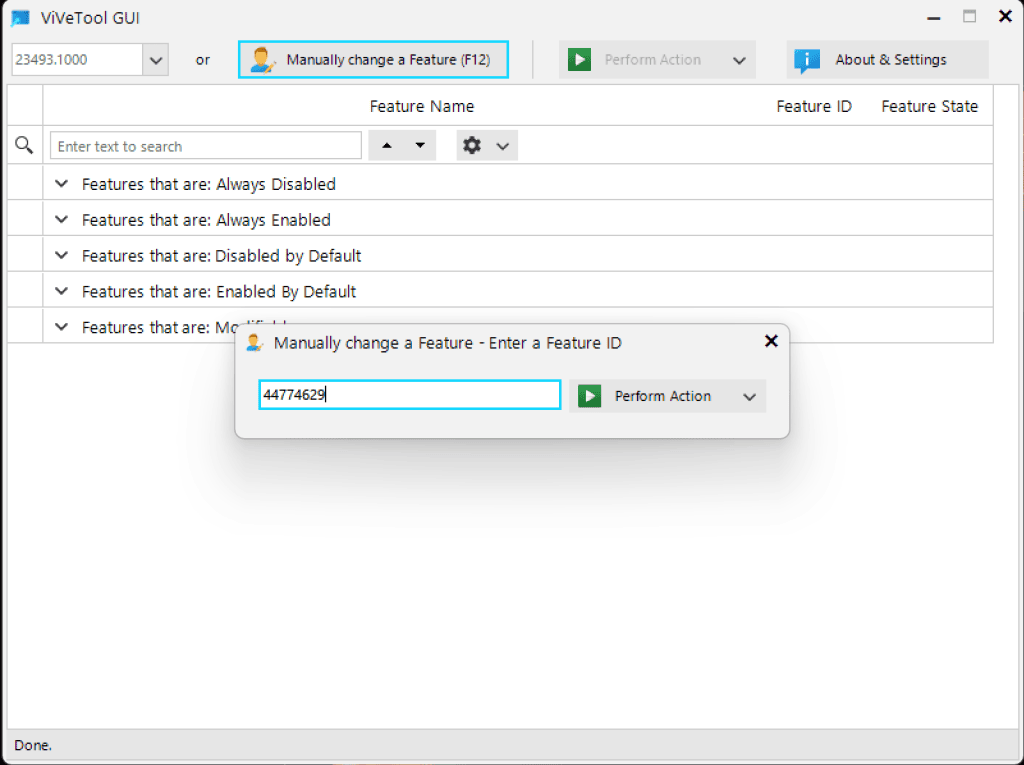This screenshot has height=765, width=1024.
Task: Open the build number dropdown showing 23493.1000
Action: [154, 59]
